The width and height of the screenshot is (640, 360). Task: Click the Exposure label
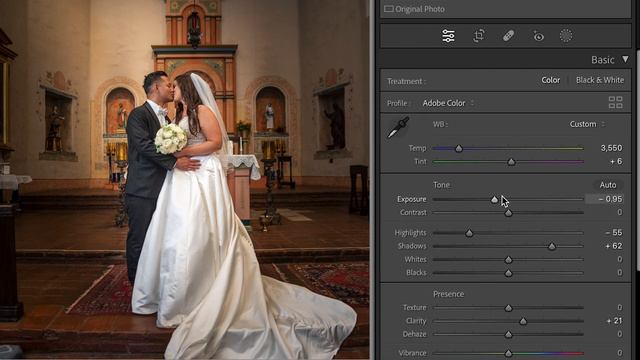[x=411, y=199]
